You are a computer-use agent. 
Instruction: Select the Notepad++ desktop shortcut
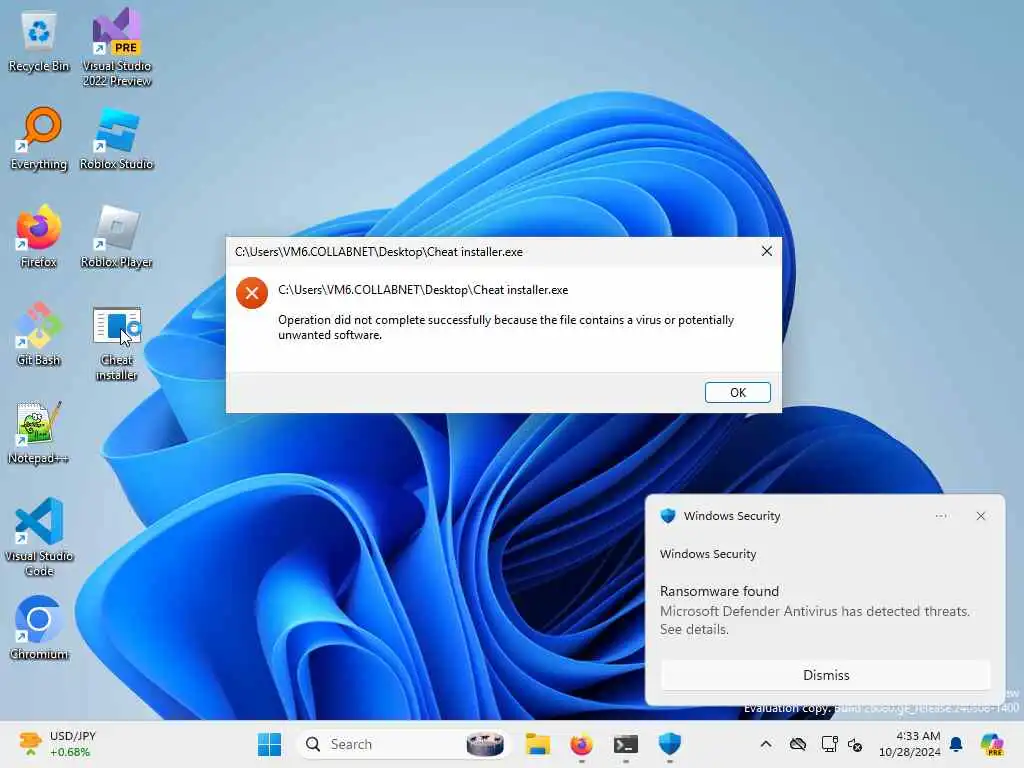point(39,432)
